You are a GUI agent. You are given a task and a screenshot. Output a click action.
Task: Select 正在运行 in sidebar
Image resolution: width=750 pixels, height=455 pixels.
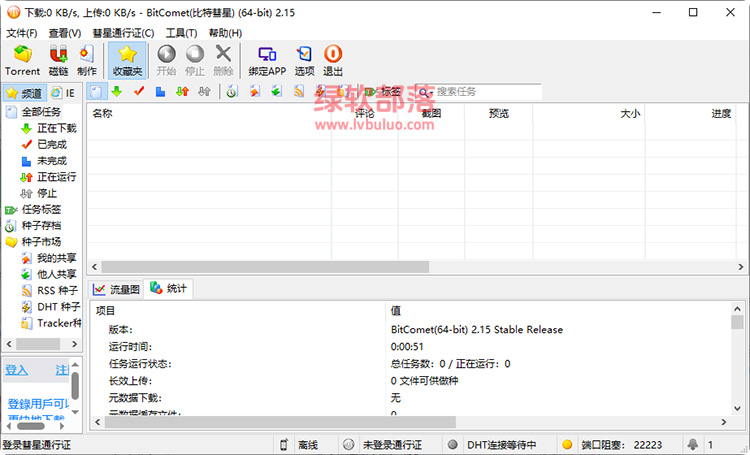coord(56,177)
